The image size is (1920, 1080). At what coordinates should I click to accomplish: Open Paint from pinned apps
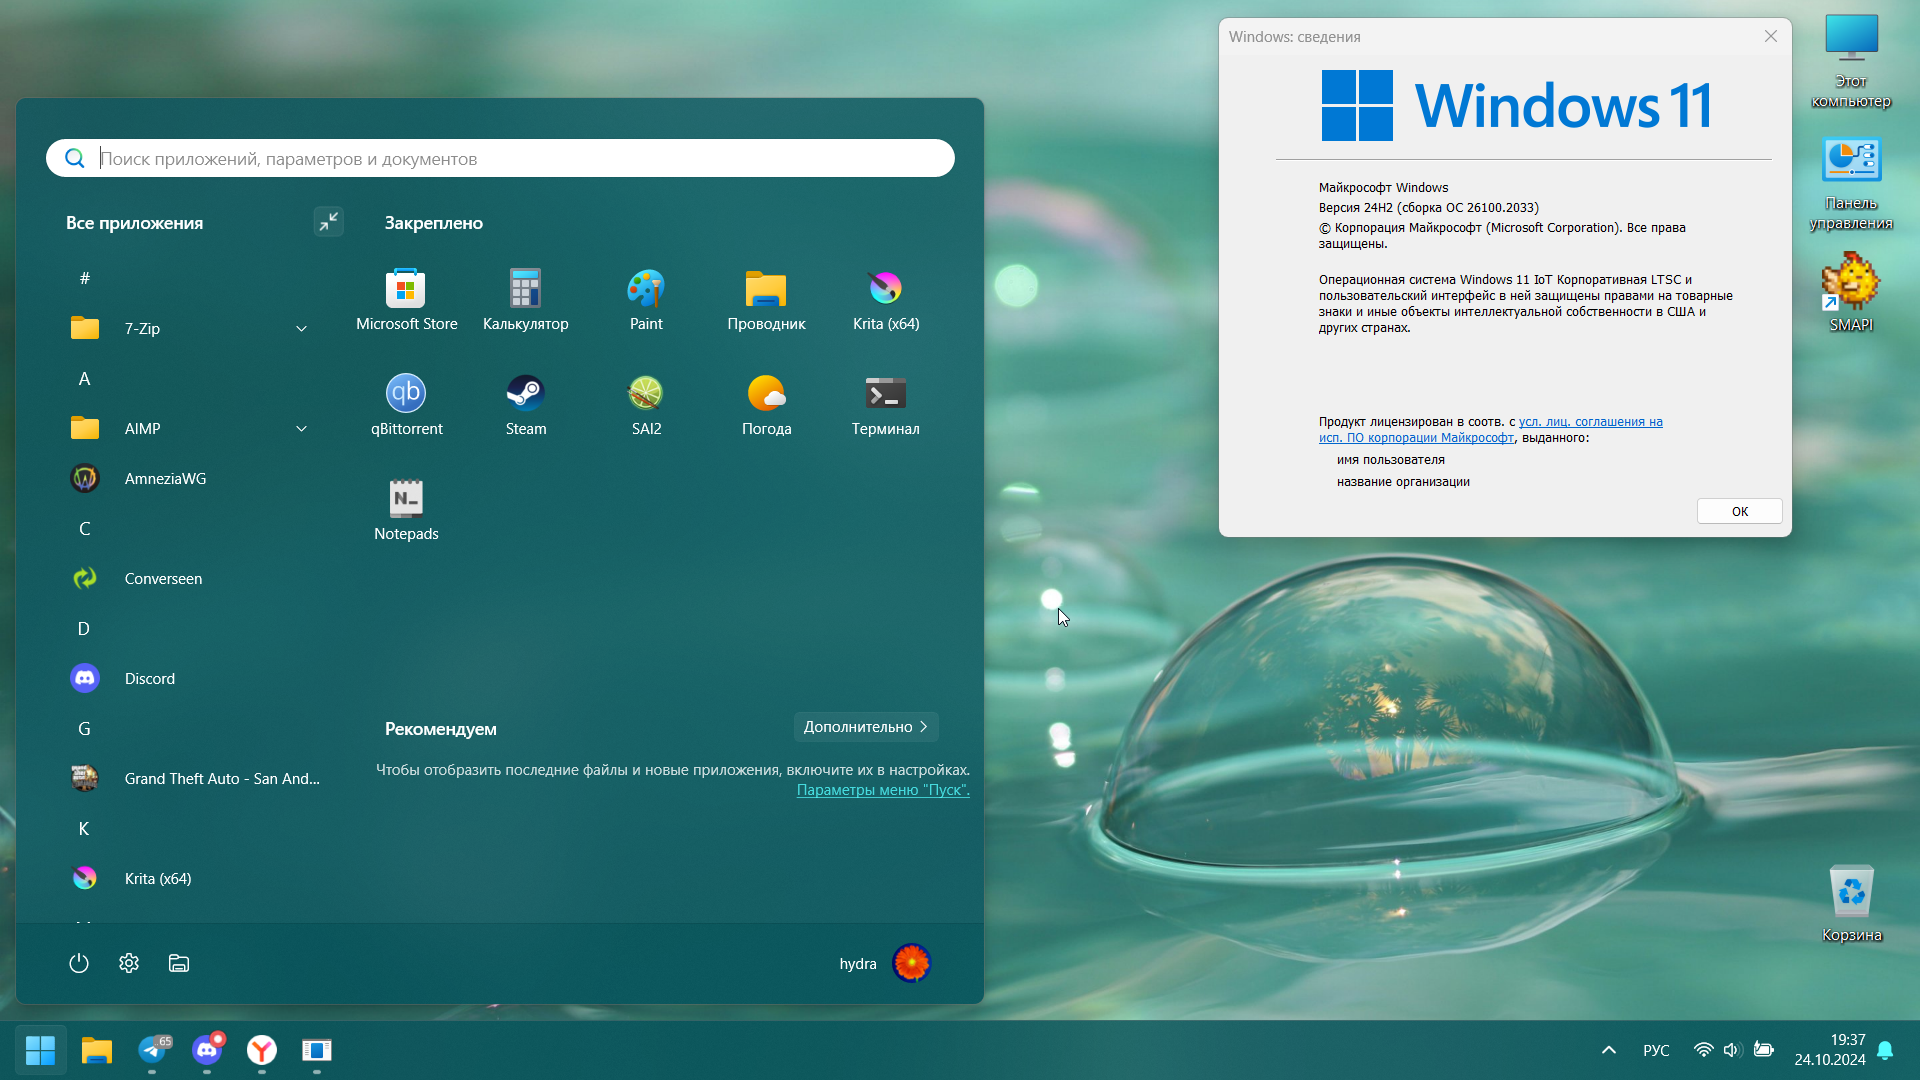point(646,299)
